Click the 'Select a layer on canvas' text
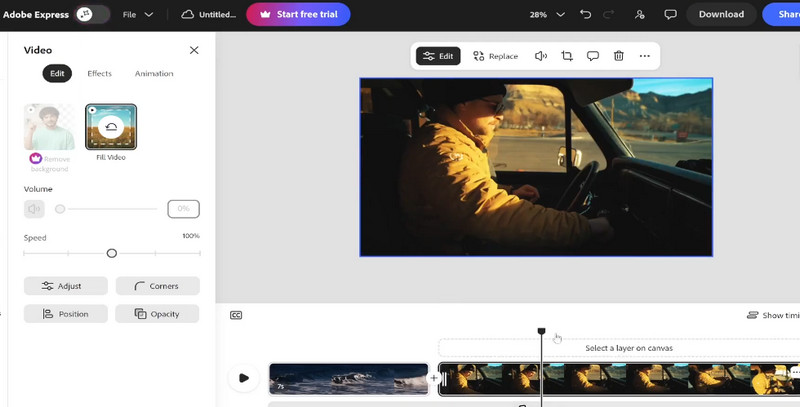 [629, 348]
